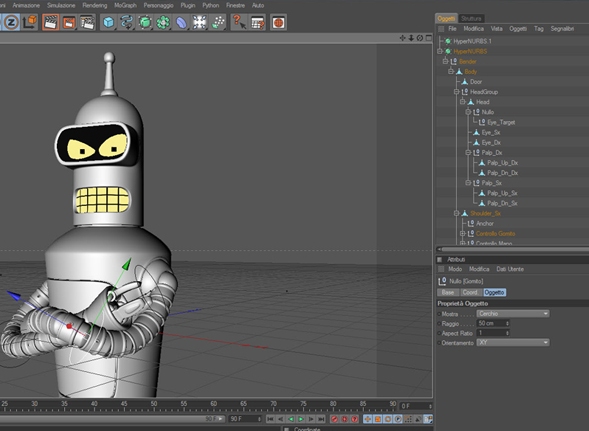
Task: Click the Render active view clapperboard icon
Action: click(51, 22)
